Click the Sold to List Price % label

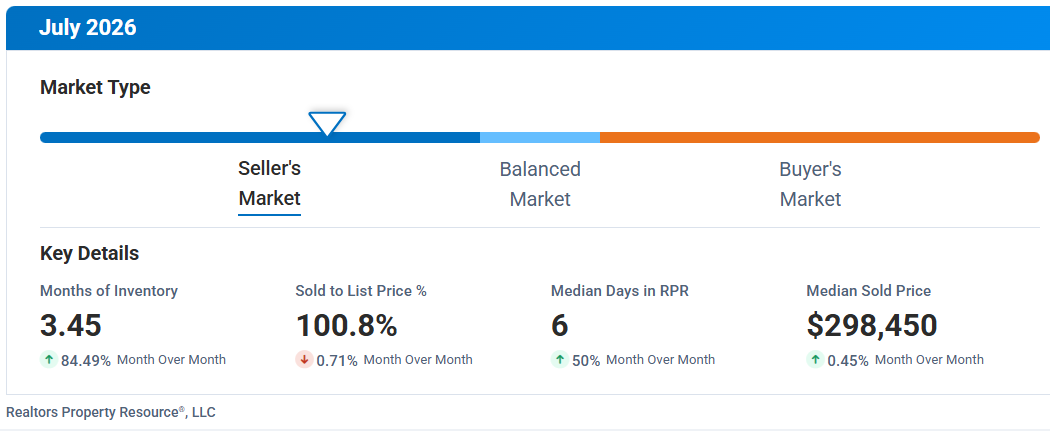[361, 291]
